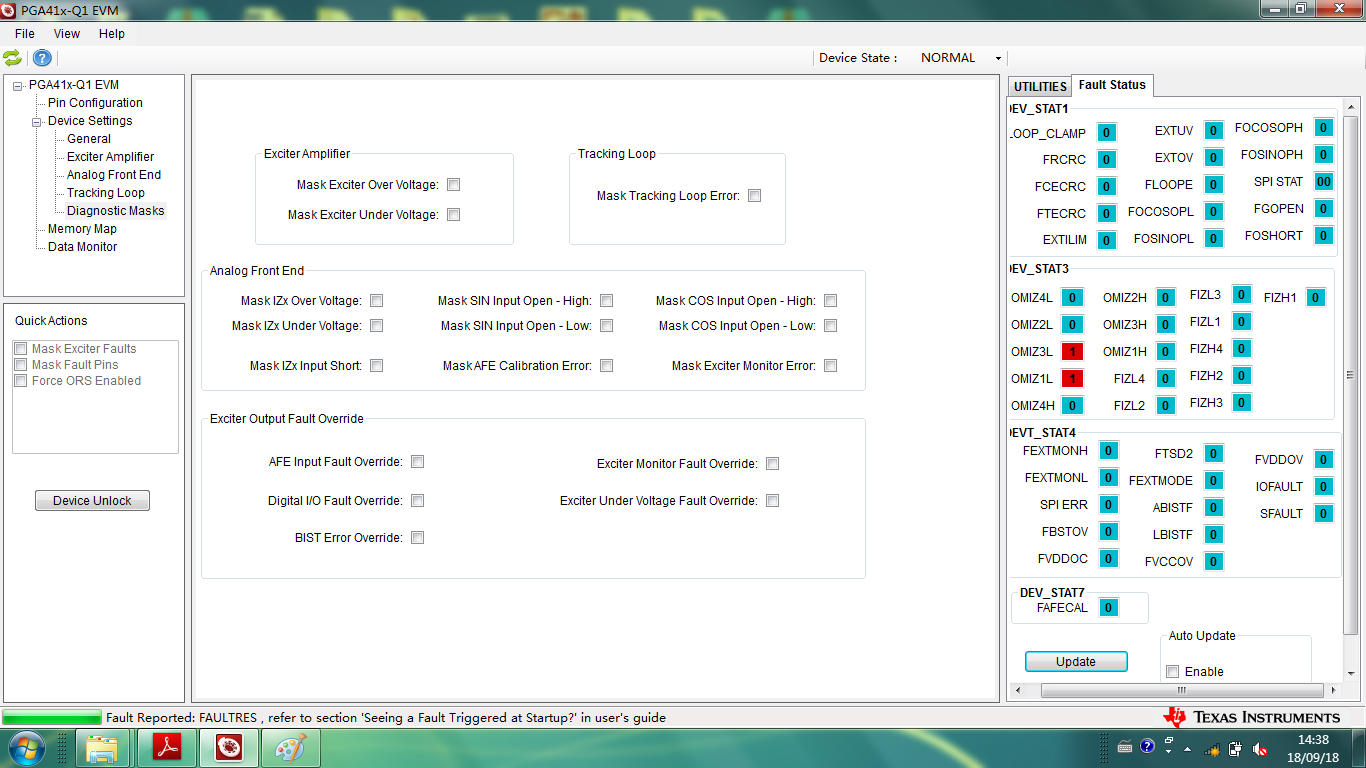Open Exciter Amplifier settings in tree
The width and height of the screenshot is (1366, 768).
[x=111, y=157]
